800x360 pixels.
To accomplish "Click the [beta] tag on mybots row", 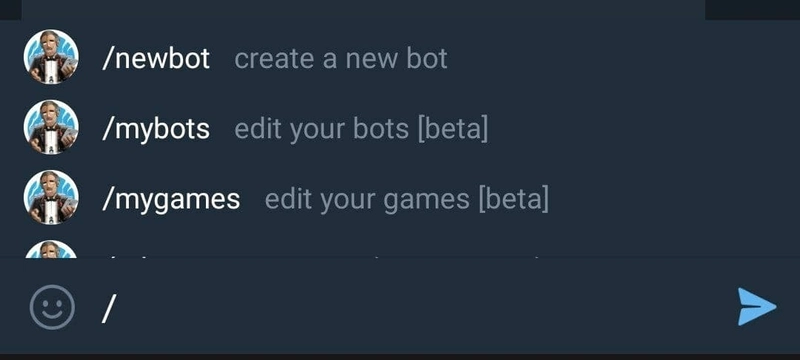I will [x=453, y=129].
